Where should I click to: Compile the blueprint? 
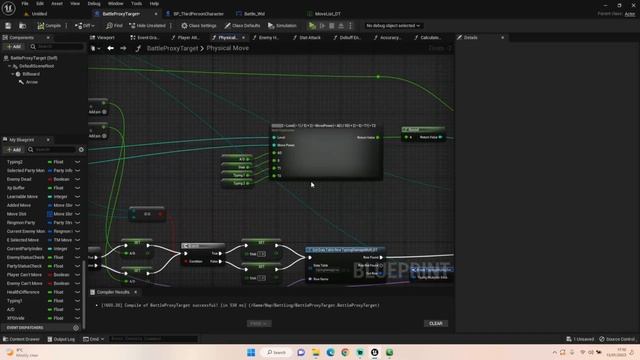pos(49,26)
